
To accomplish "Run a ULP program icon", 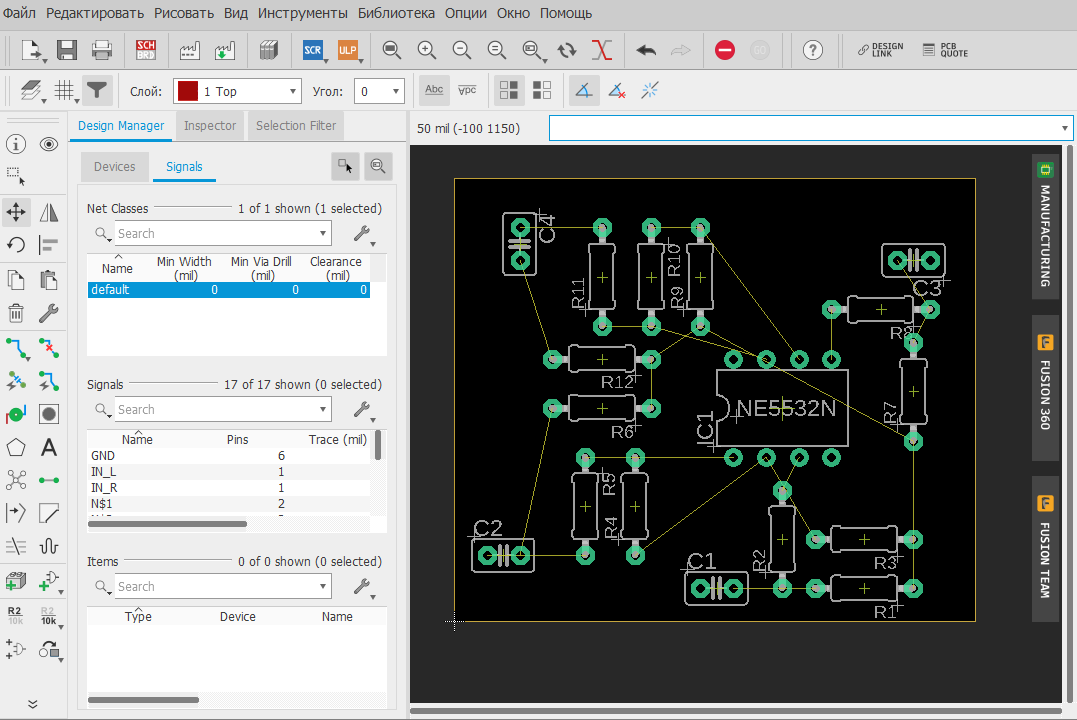I will pyautogui.click(x=348, y=50).
